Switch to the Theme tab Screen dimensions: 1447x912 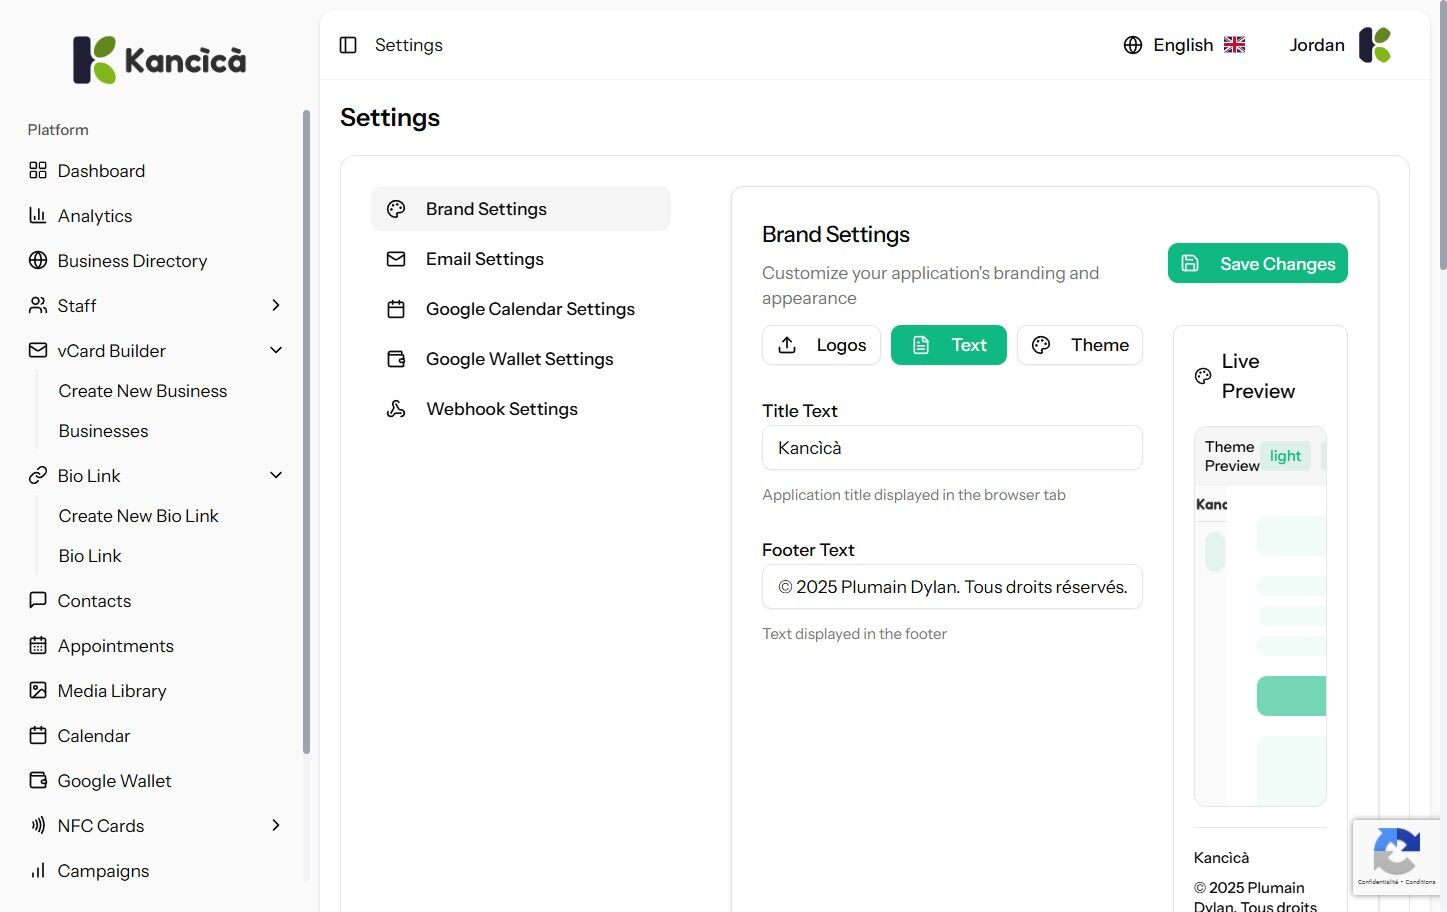coord(1079,345)
